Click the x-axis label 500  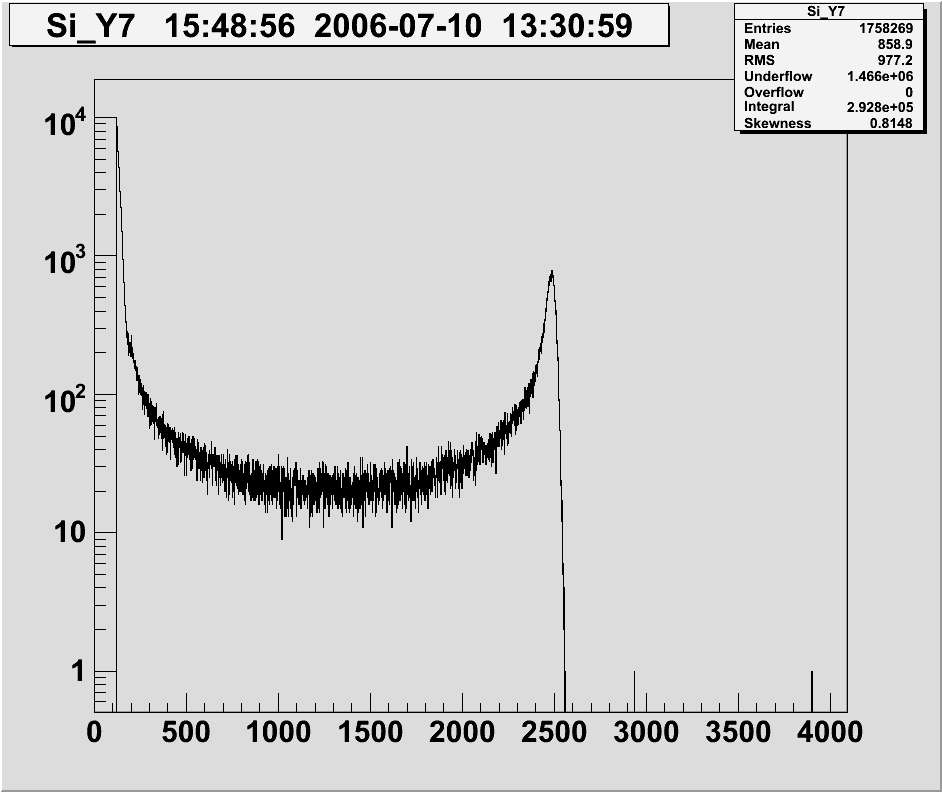tap(186, 733)
